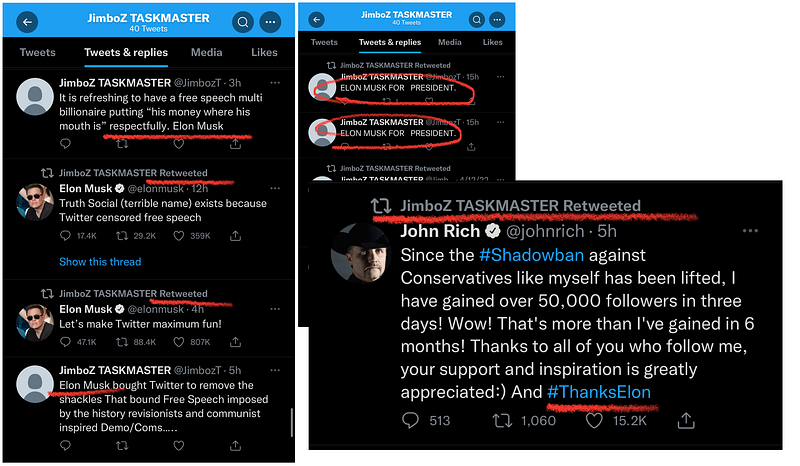Select Tweets tab in left panel

(37, 52)
